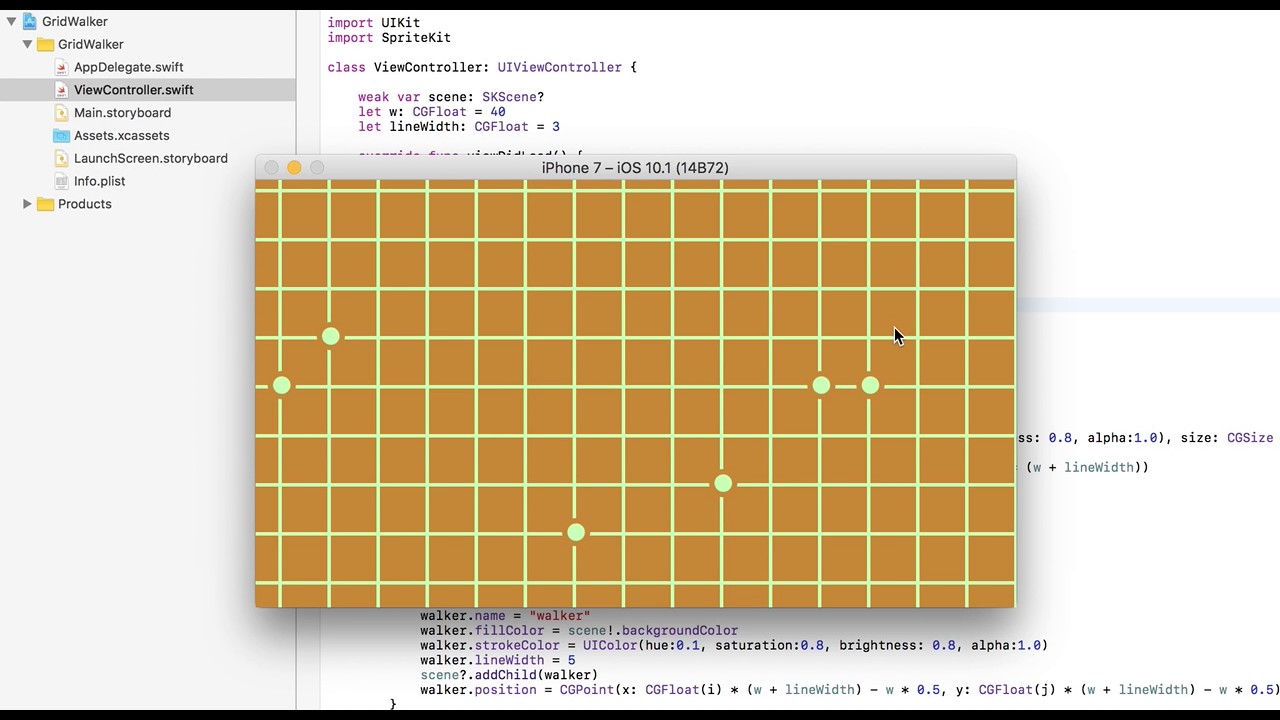Click the walker dot at the left edge
The height and width of the screenshot is (720, 1280).
(282, 385)
